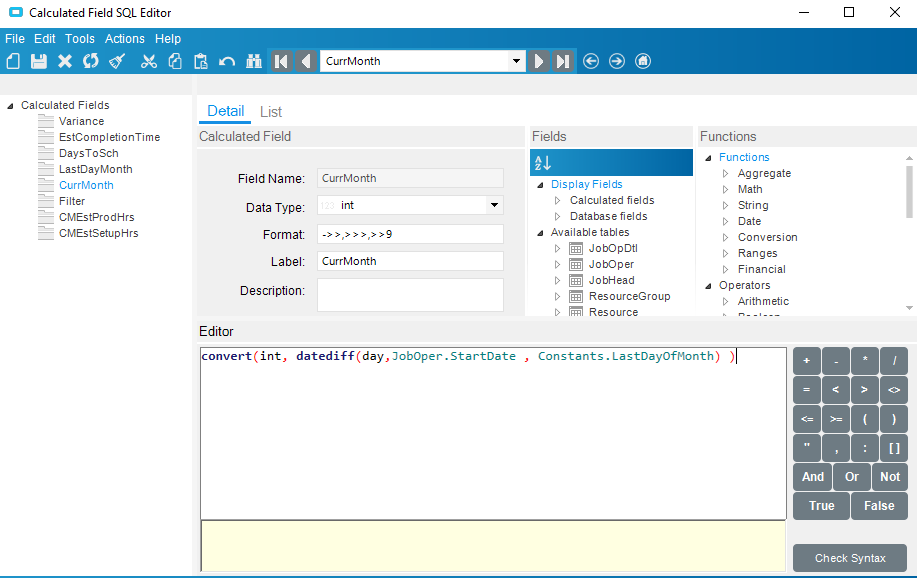Open the Tools menu
Viewport: 917px width, 578px height.
tap(80, 39)
